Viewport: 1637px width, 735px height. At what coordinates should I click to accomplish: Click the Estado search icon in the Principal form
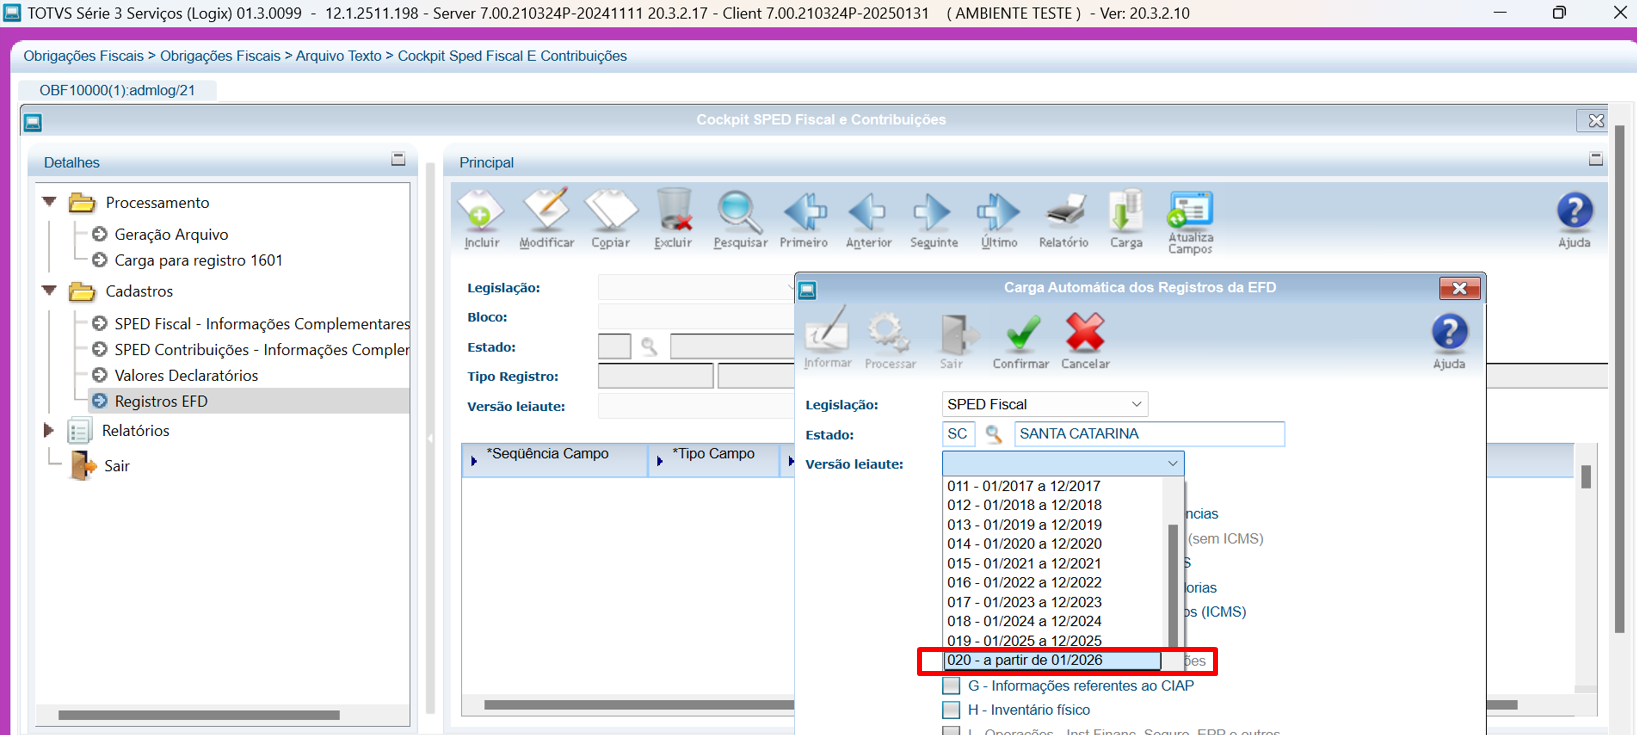pos(649,346)
